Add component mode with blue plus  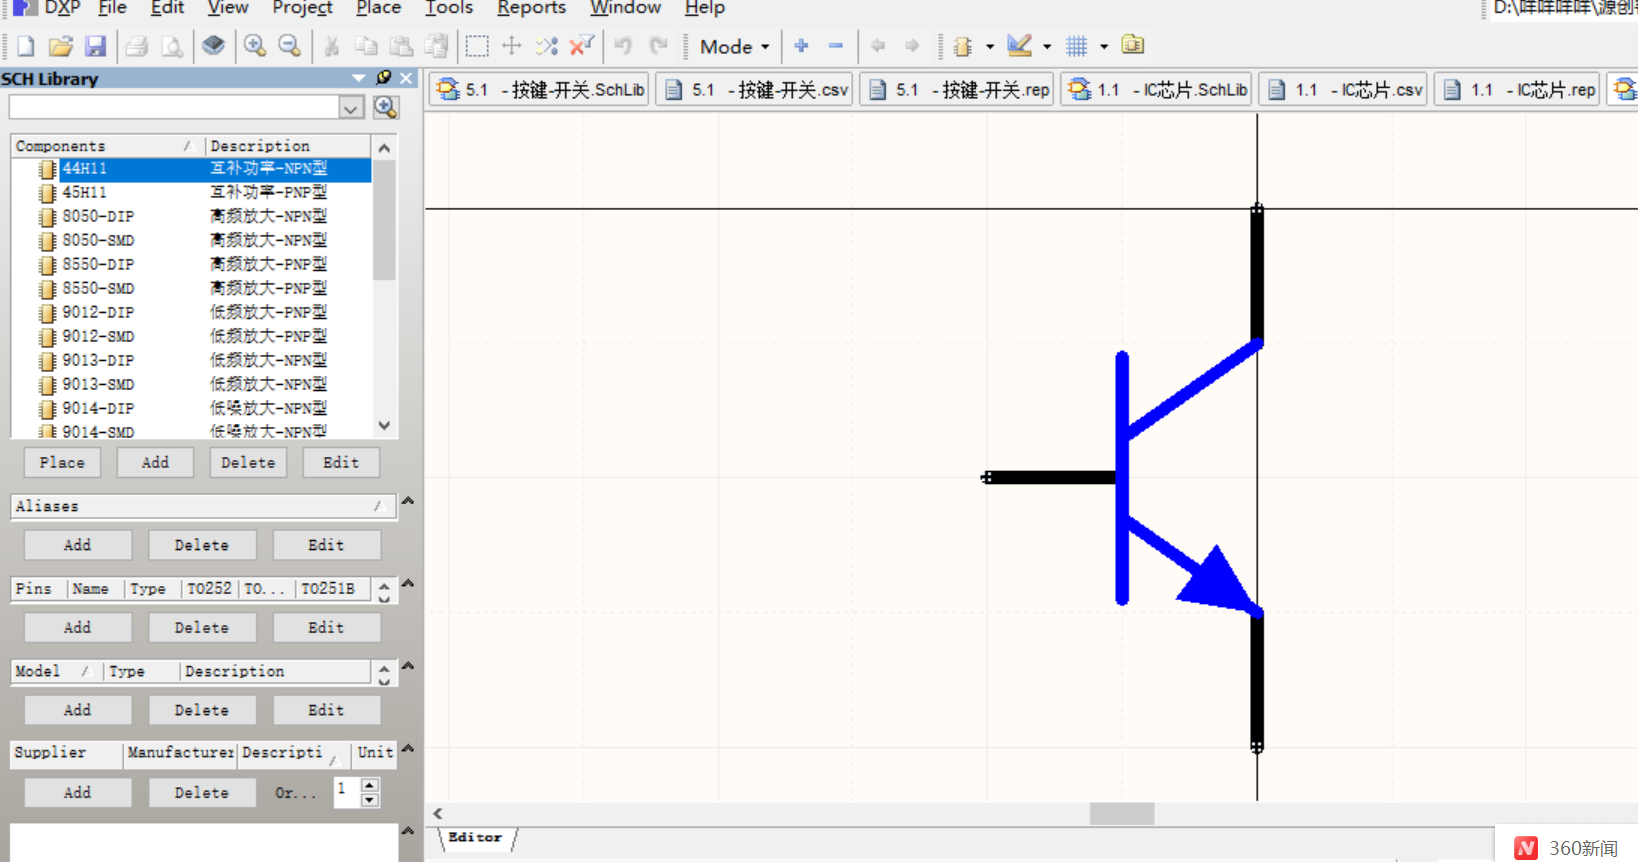[x=801, y=46]
